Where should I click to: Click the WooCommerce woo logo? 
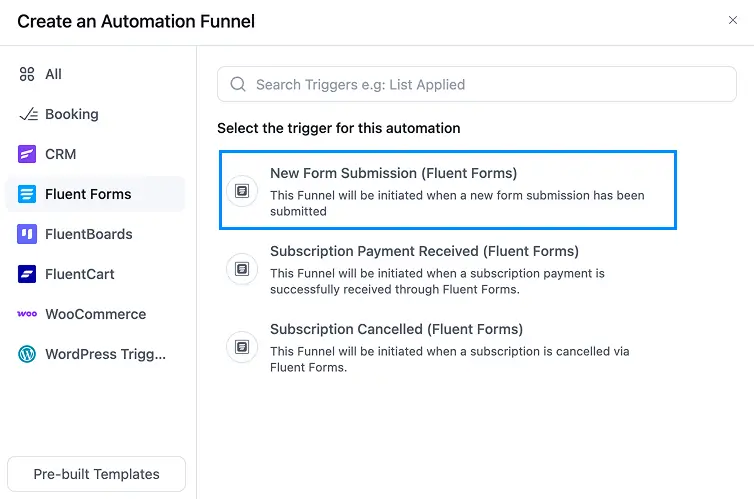click(x=27, y=314)
